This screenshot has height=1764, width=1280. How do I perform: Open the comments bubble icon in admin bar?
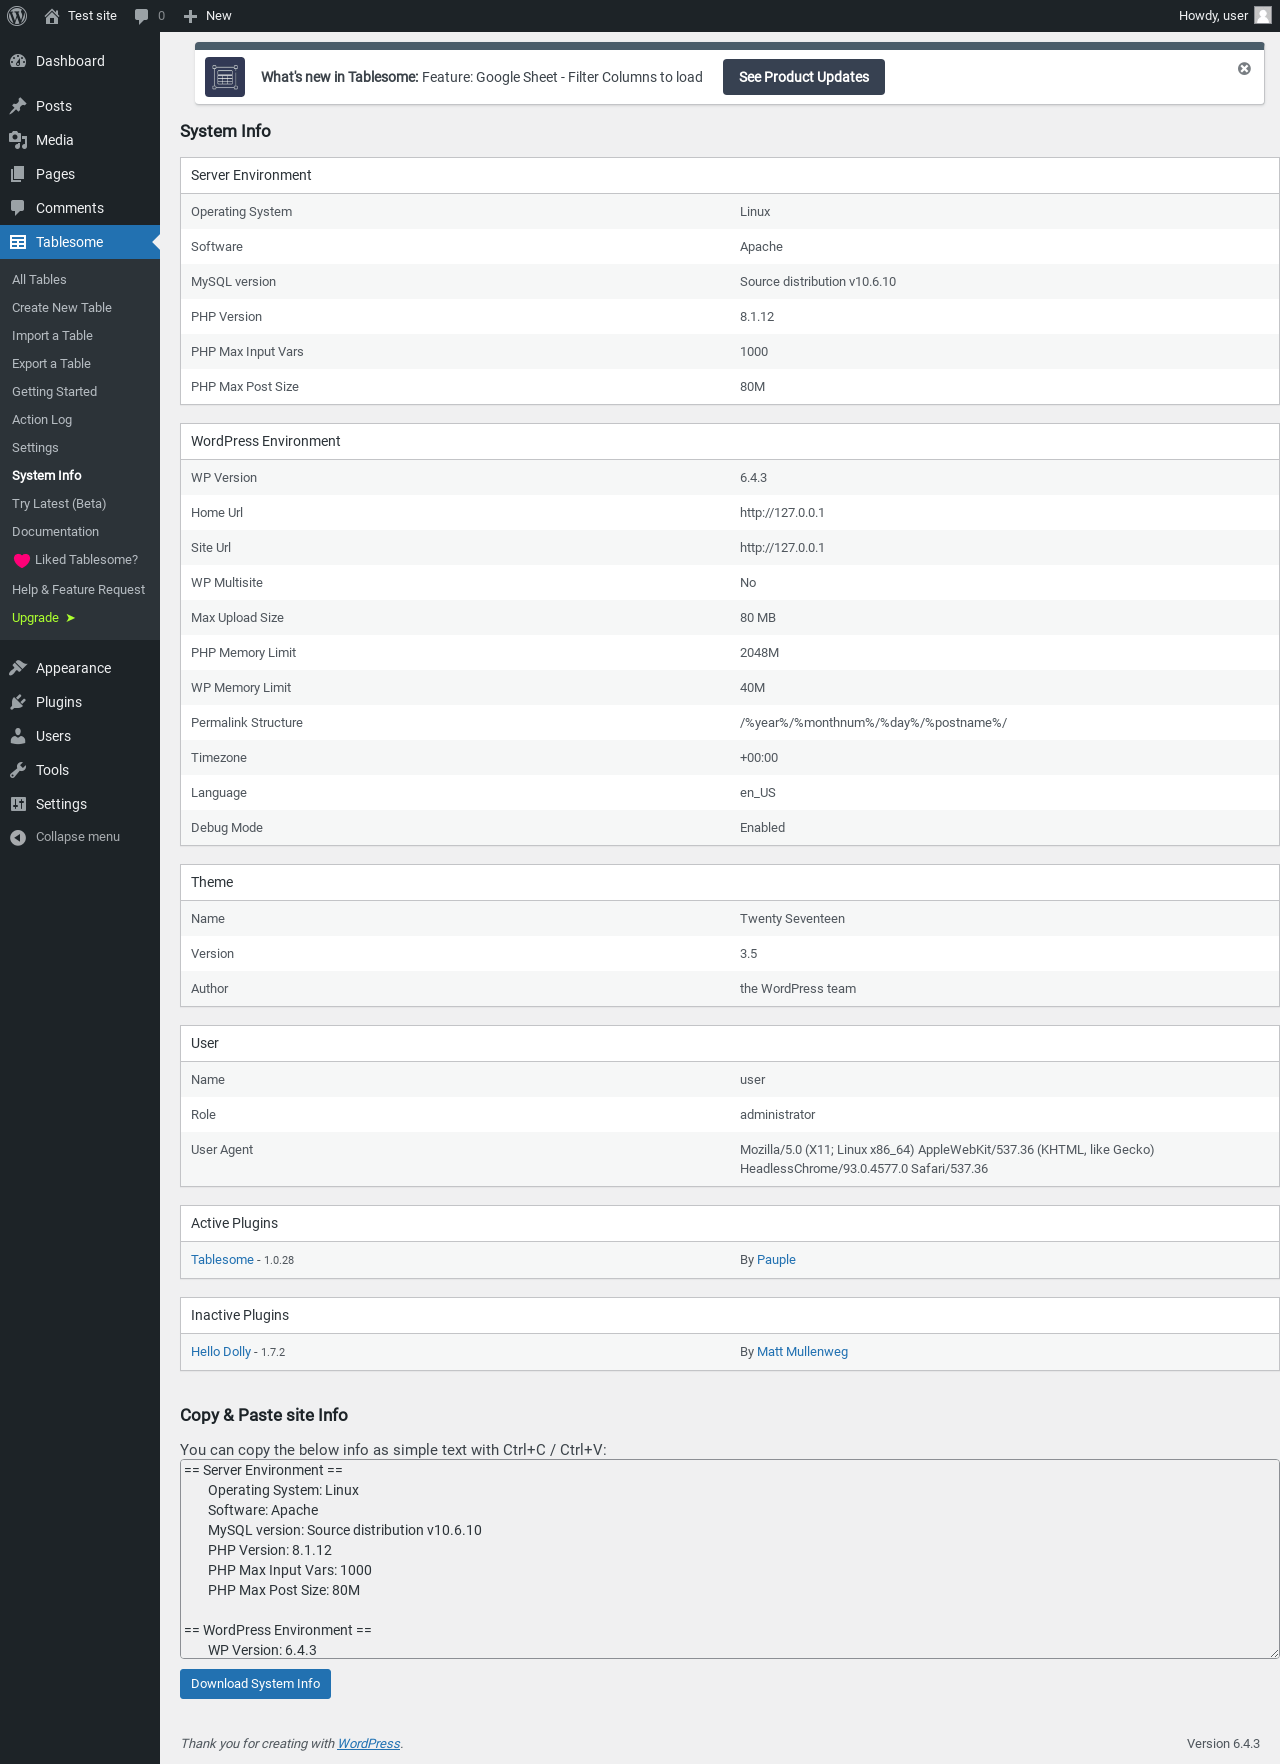tap(141, 16)
